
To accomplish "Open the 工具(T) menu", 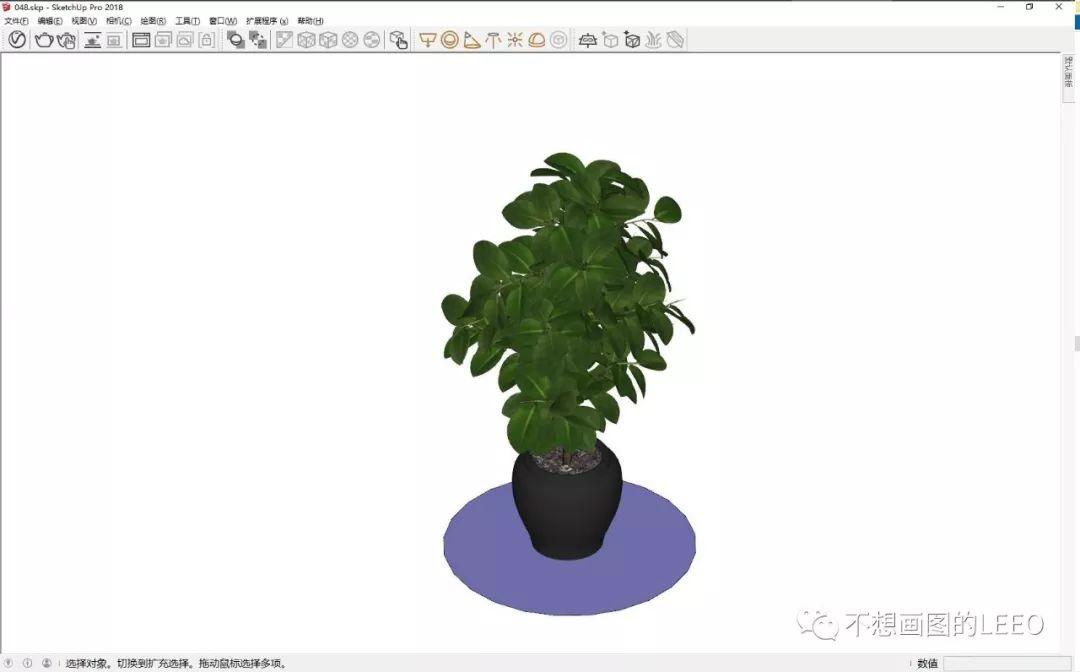I will (x=187, y=21).
